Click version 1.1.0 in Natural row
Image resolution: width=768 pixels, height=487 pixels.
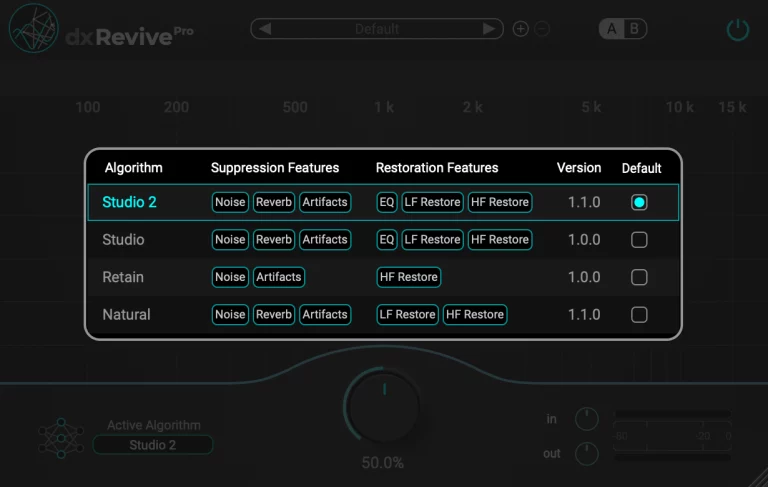(x=584, y=315)
